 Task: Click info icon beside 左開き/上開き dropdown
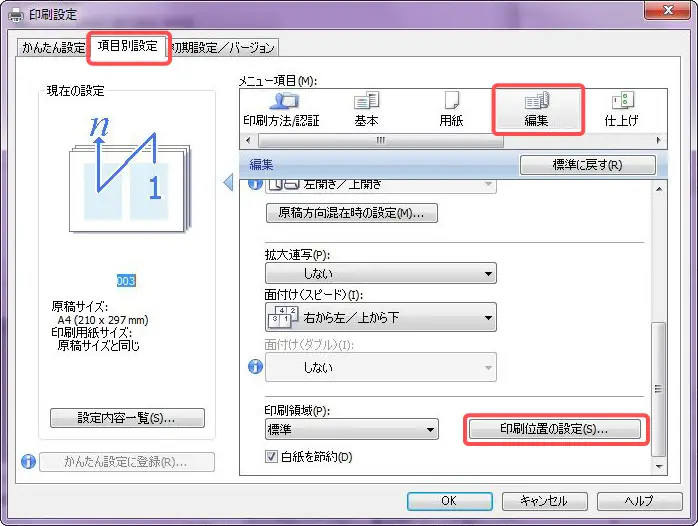pyautogui.click(x=255, y=184)
